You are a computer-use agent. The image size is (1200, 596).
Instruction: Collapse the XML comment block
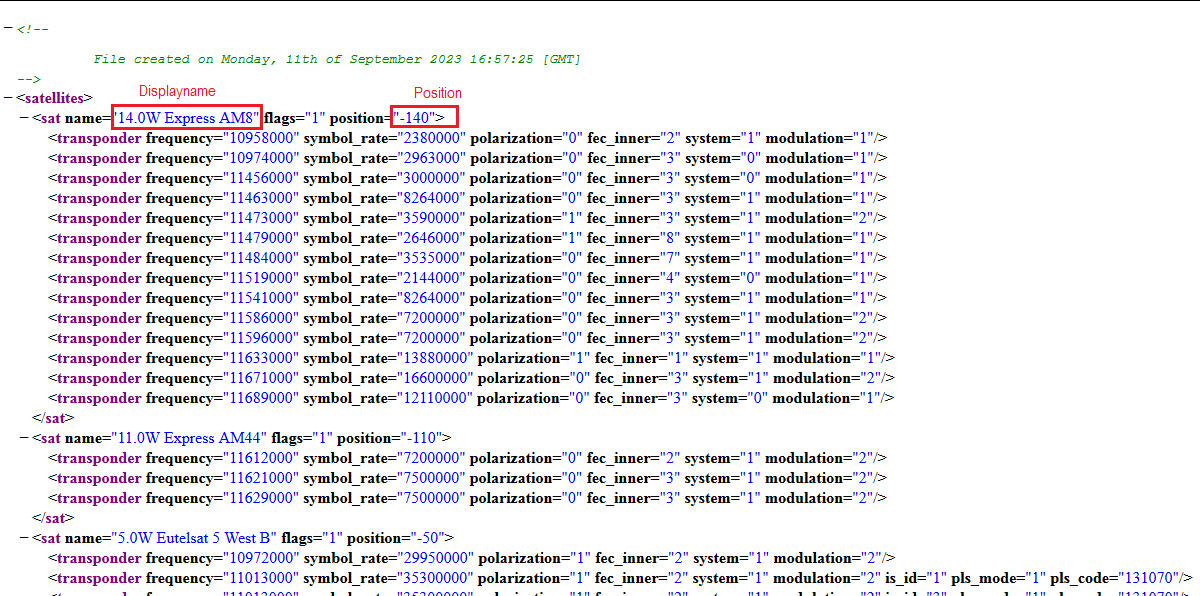(x=8, y=28)
